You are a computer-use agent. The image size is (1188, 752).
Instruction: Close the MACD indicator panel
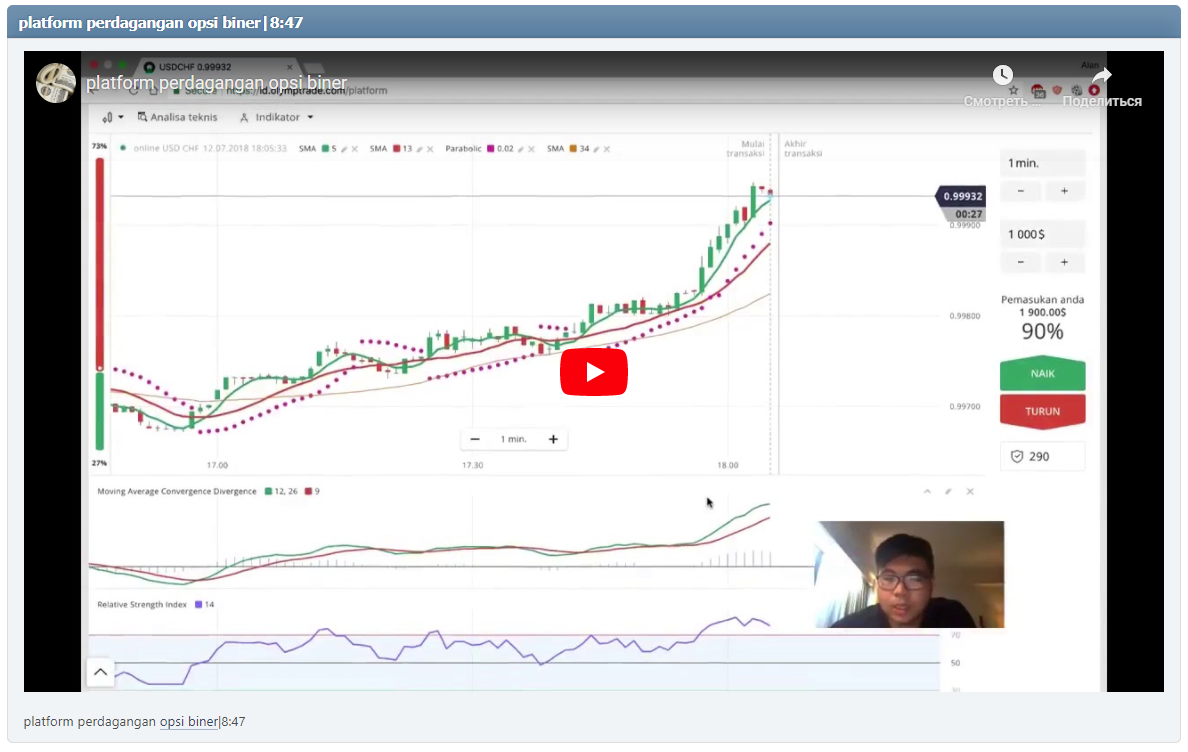969,492
